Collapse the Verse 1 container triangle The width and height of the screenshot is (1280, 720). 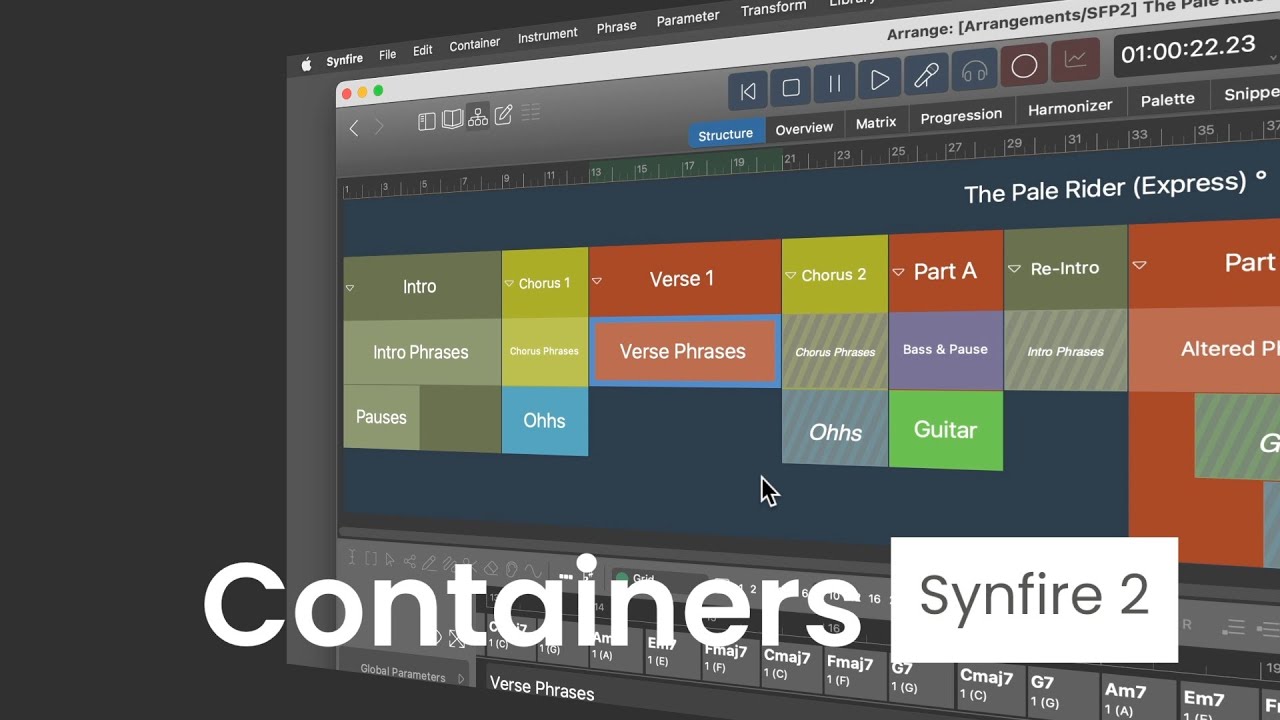[597, 281]
